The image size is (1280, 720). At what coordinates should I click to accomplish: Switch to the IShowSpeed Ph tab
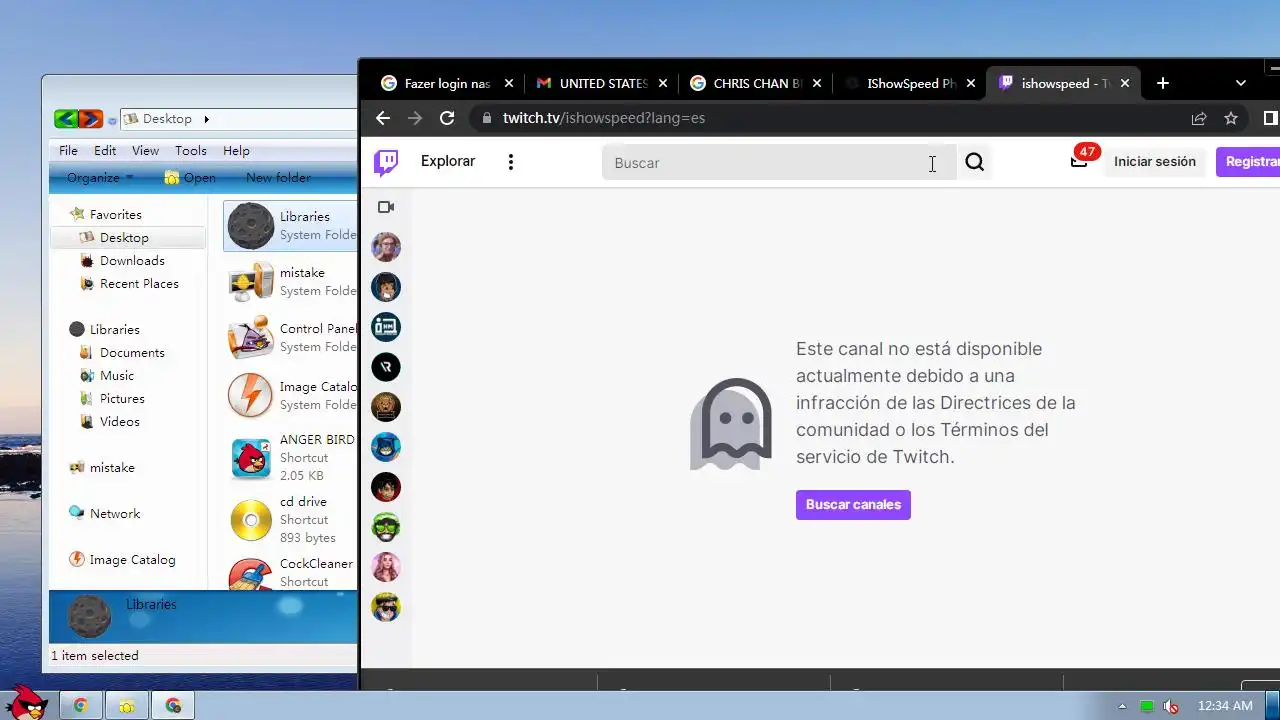[910, 84]
